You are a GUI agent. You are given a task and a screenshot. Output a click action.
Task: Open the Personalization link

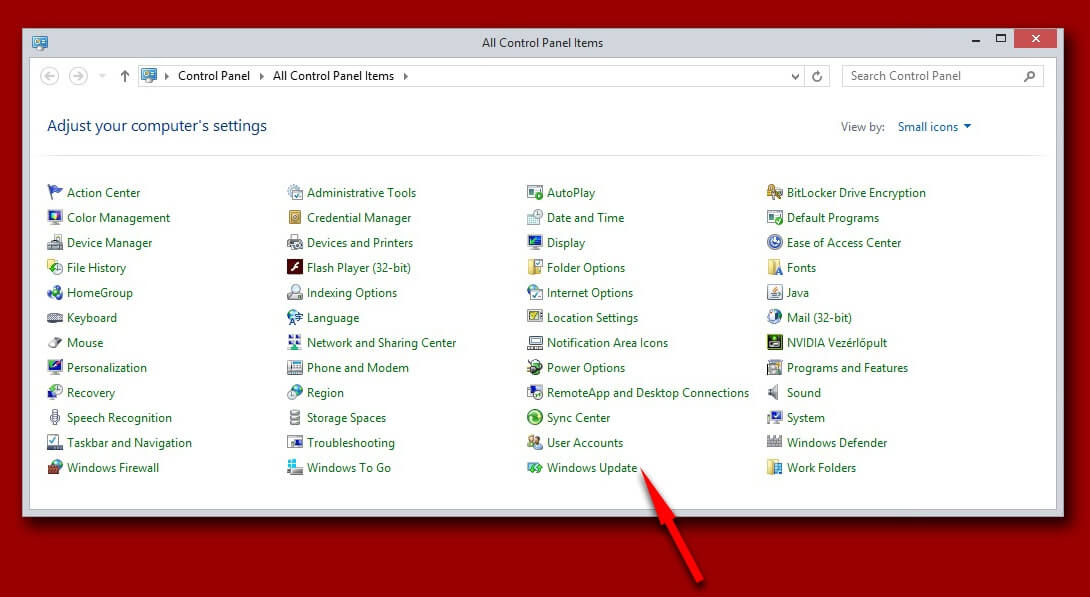click(x=106, y=368)
